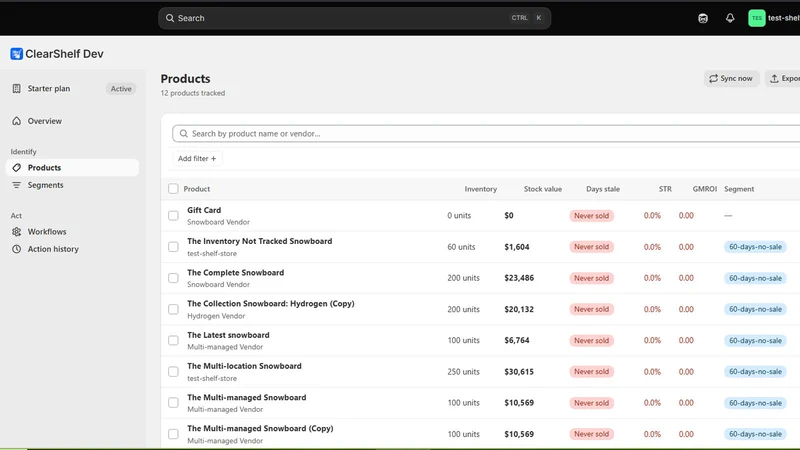This screenshot has width=800, height=450.
Task: Check the Gift Card row checkbox
Action: (173, 216)
